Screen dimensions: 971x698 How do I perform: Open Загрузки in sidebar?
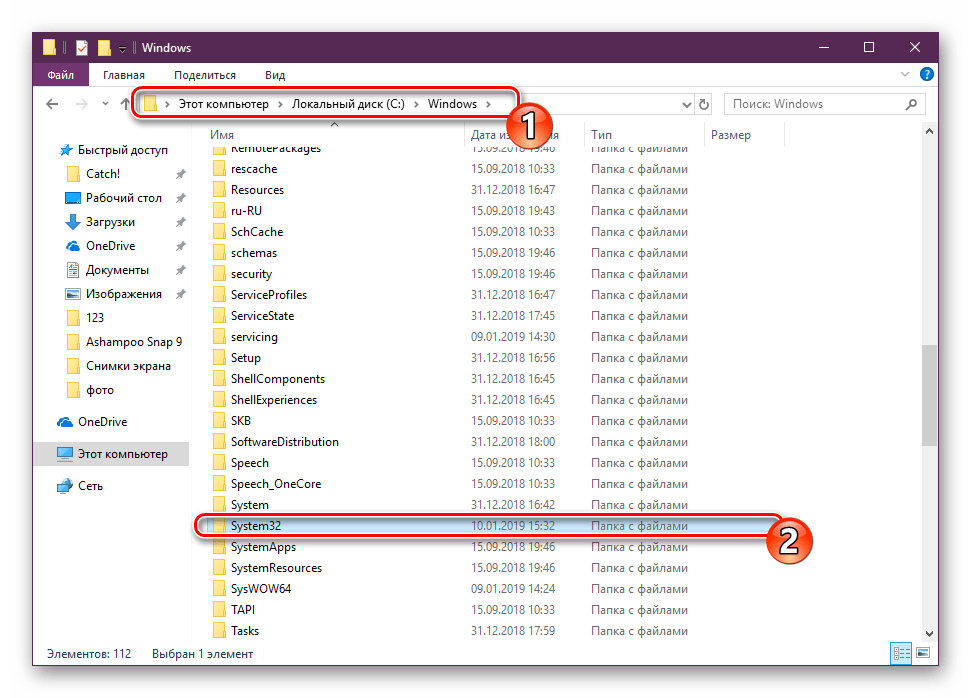coord(110,222)
